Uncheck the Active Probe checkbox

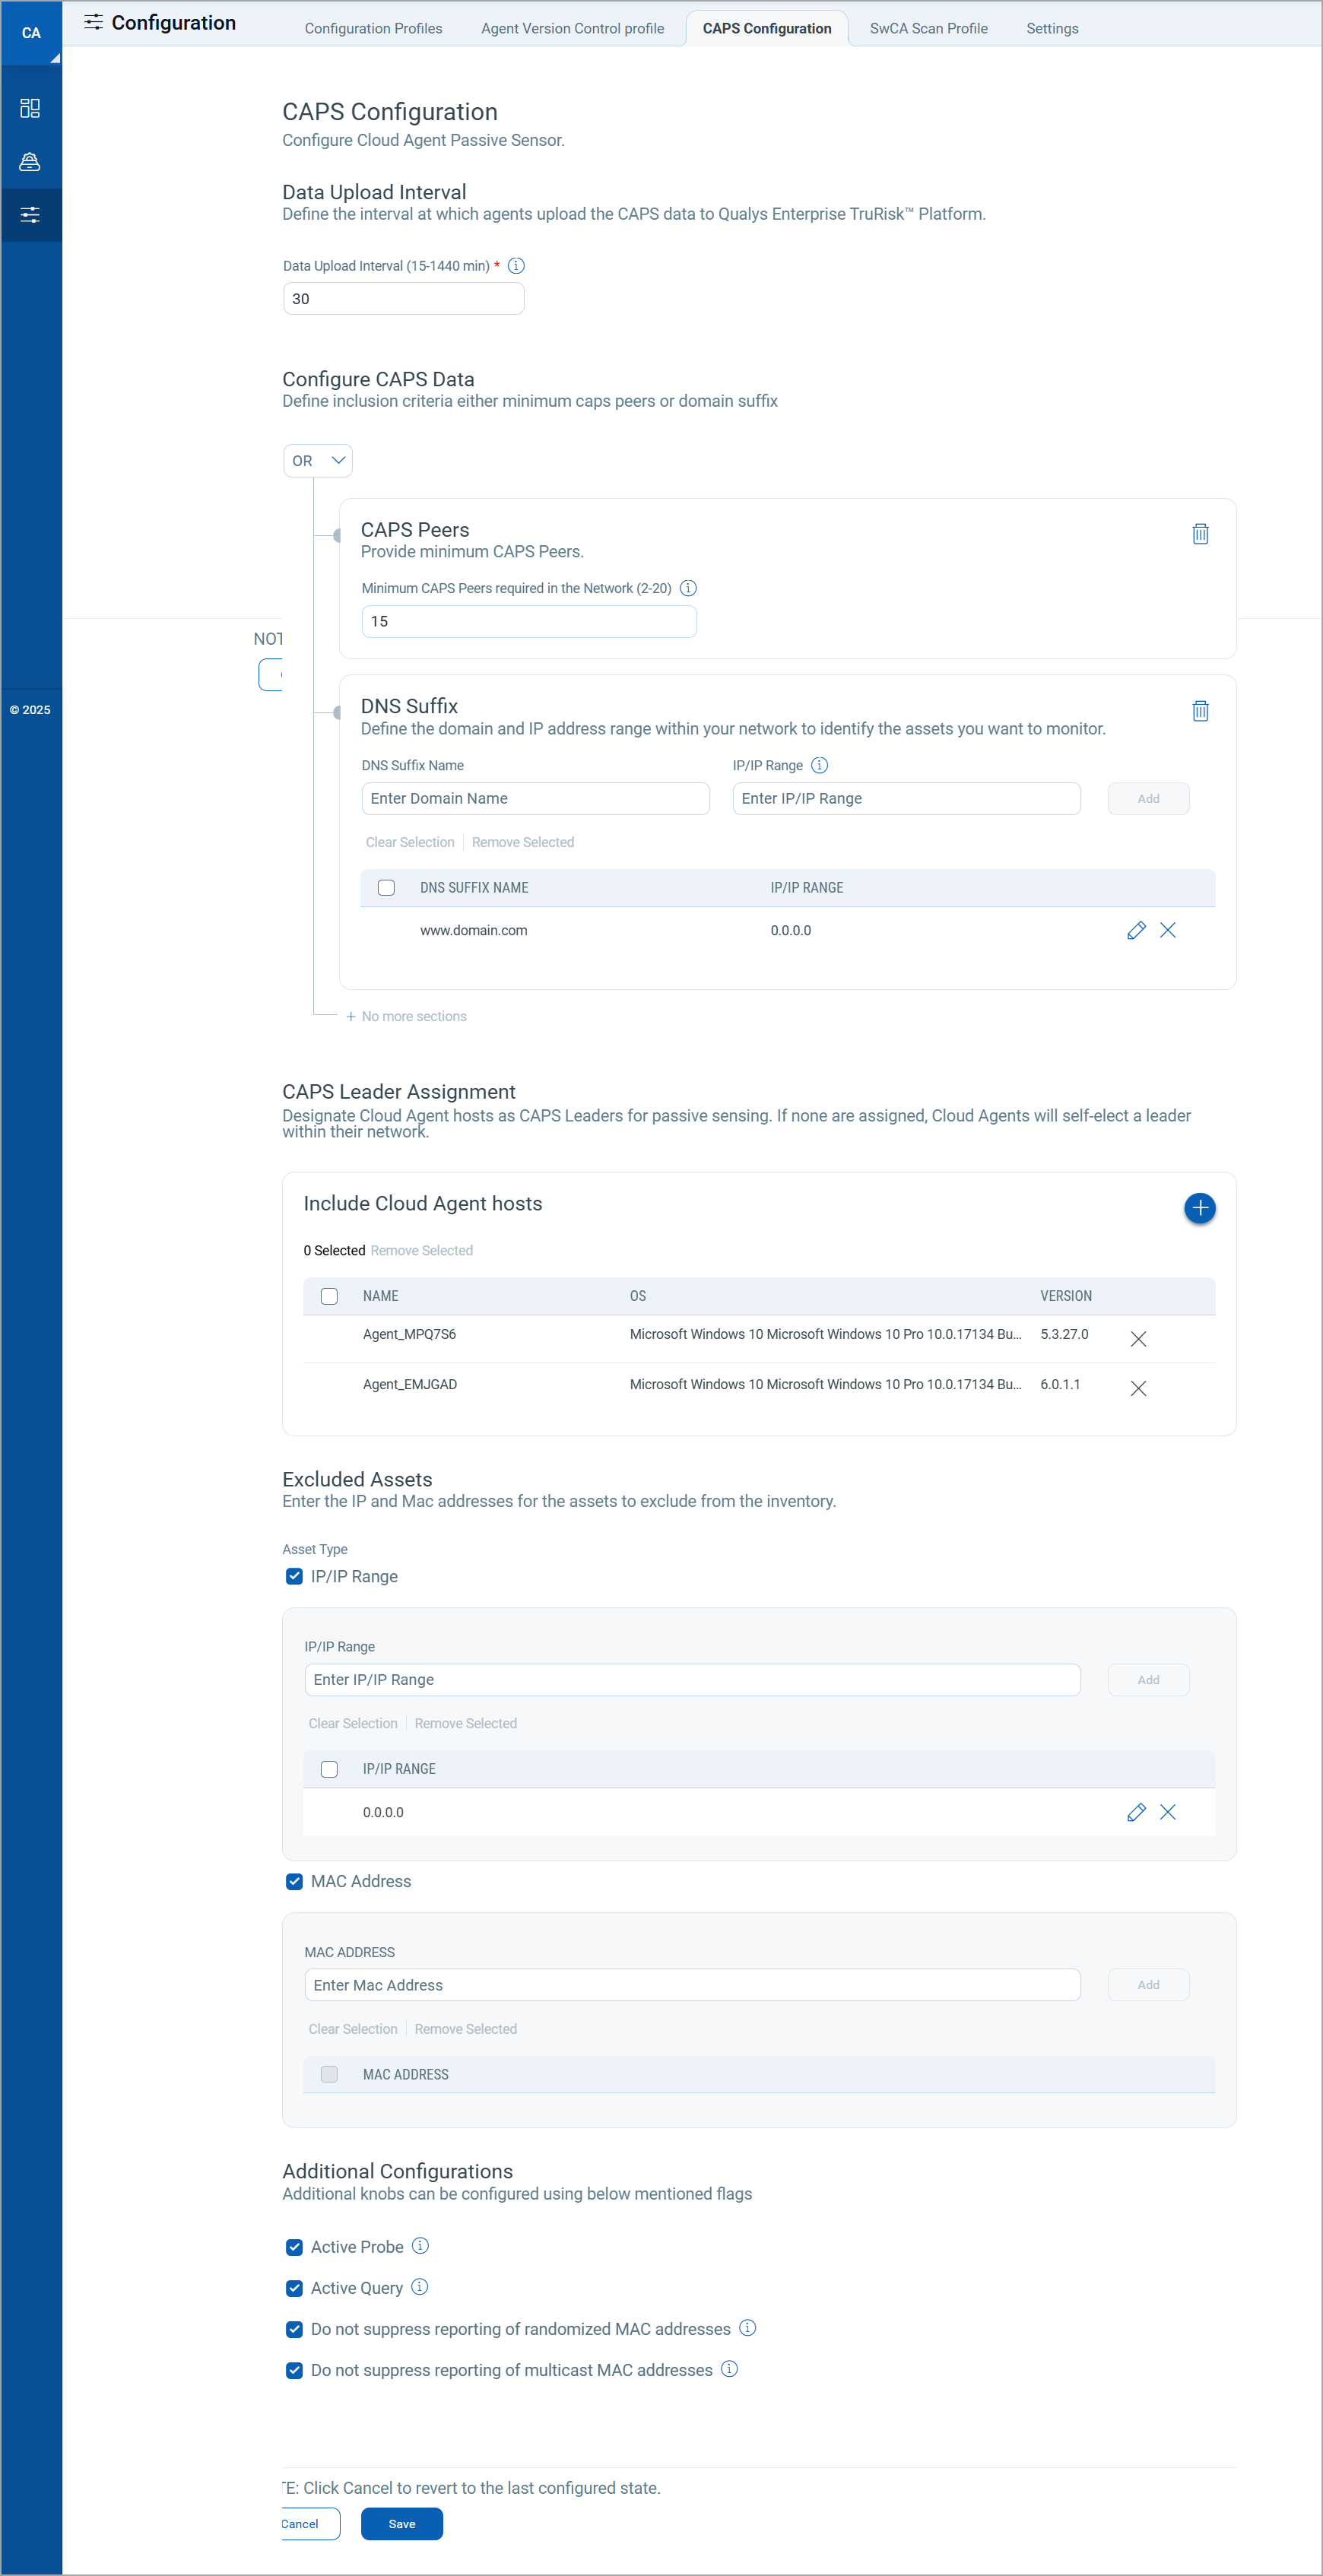(x=294, y=2247)
